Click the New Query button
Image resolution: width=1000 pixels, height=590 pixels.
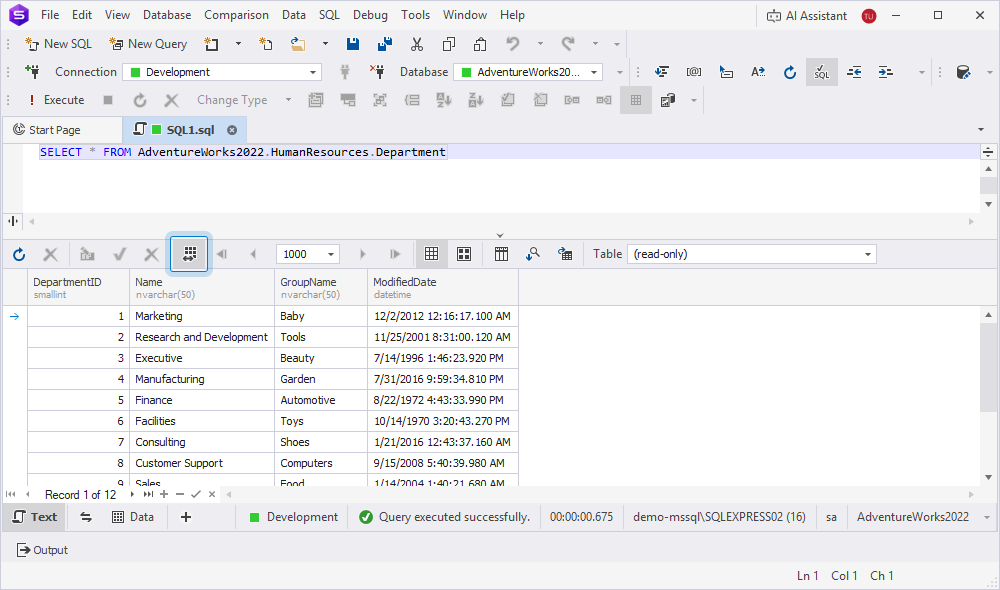click(148, 44)
